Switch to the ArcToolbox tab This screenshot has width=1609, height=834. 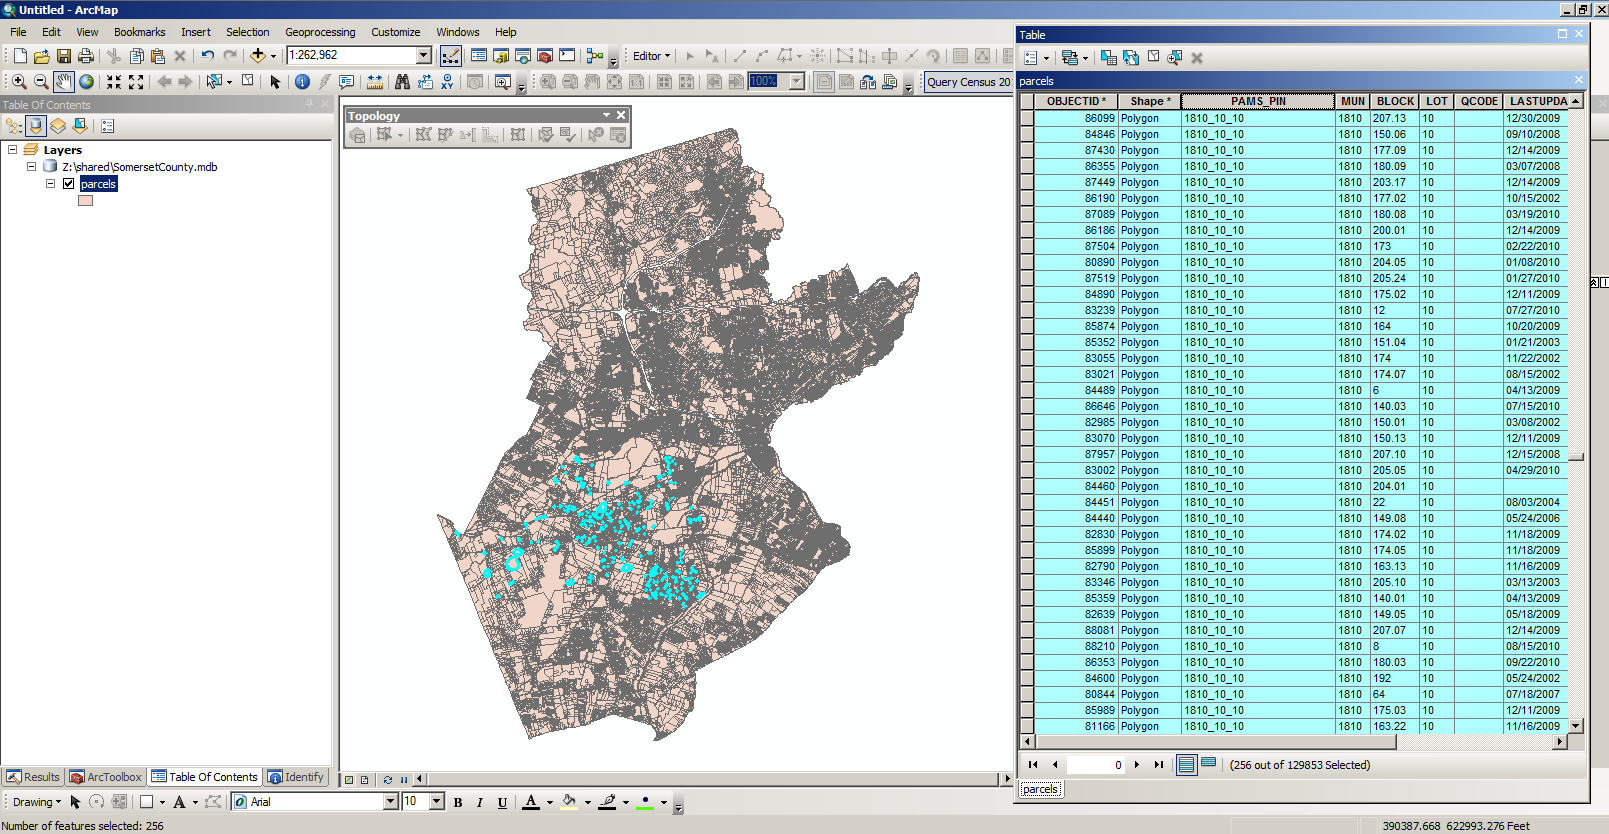click(x=106, y=777)
